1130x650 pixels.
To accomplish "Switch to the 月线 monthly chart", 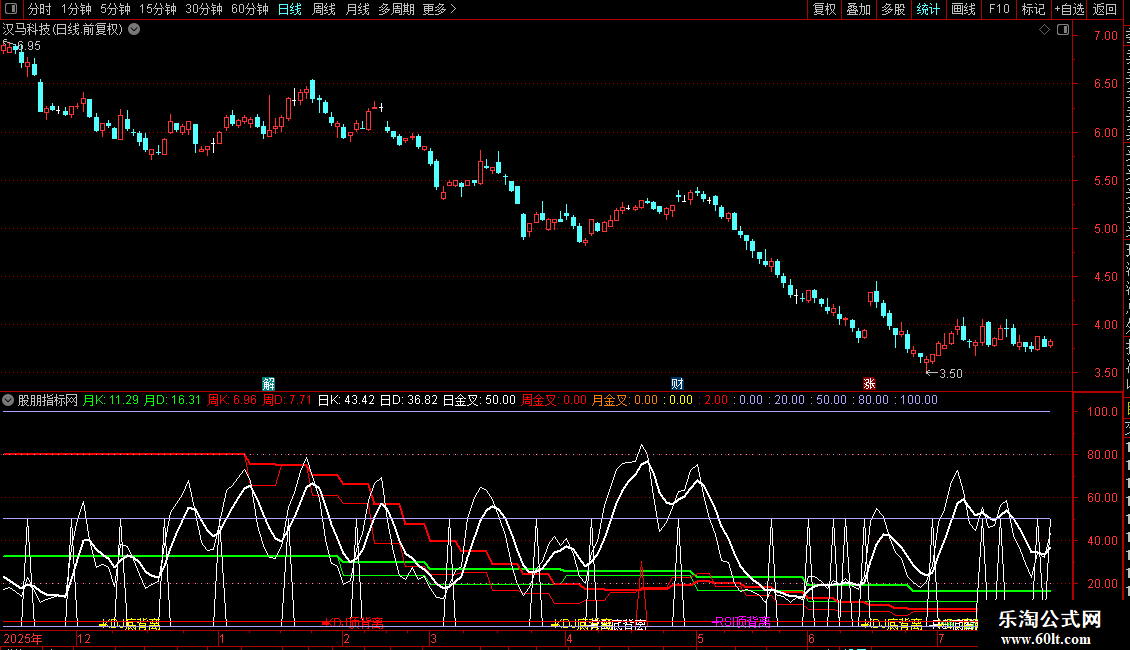I will point(357,9).
